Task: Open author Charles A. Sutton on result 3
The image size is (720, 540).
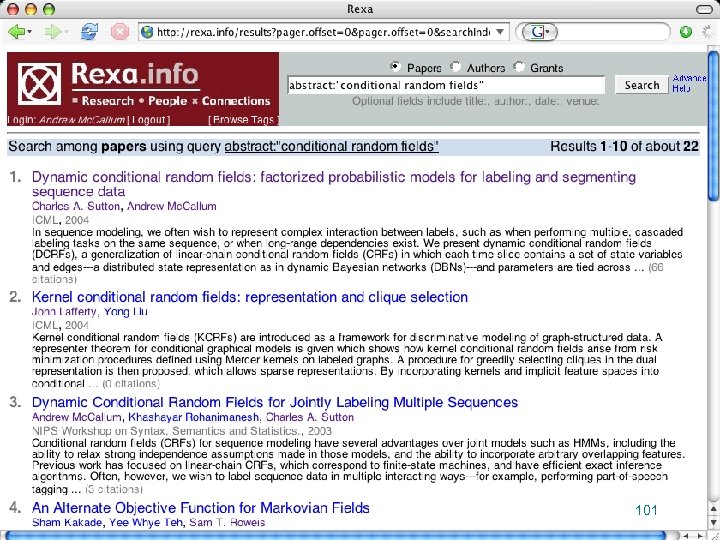Action: (x=310, y=417)
